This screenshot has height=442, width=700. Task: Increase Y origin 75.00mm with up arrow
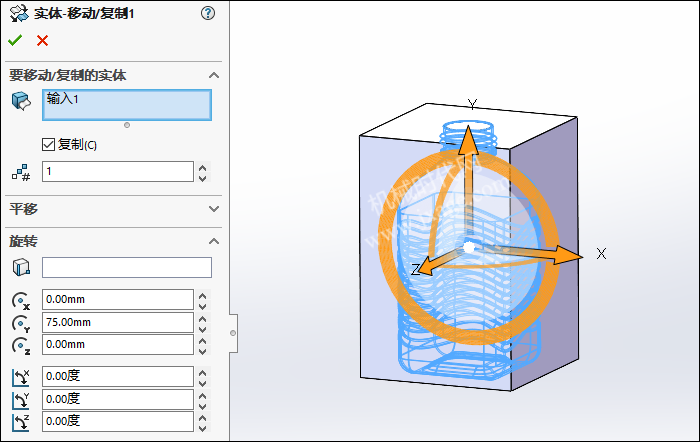pos(203,318)
